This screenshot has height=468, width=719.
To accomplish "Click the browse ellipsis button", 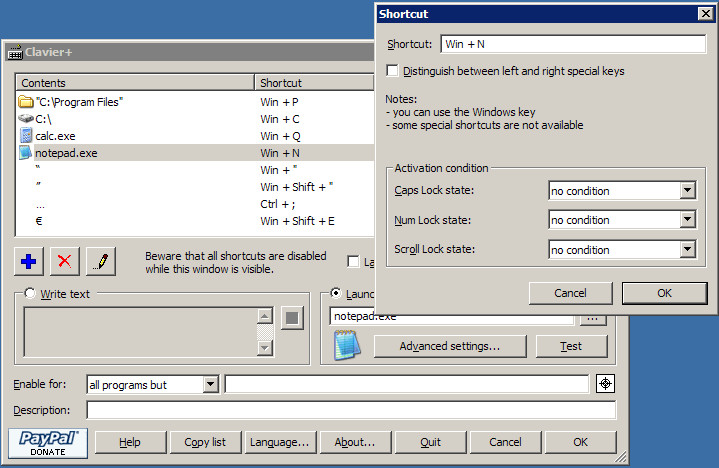I will 592,320.
